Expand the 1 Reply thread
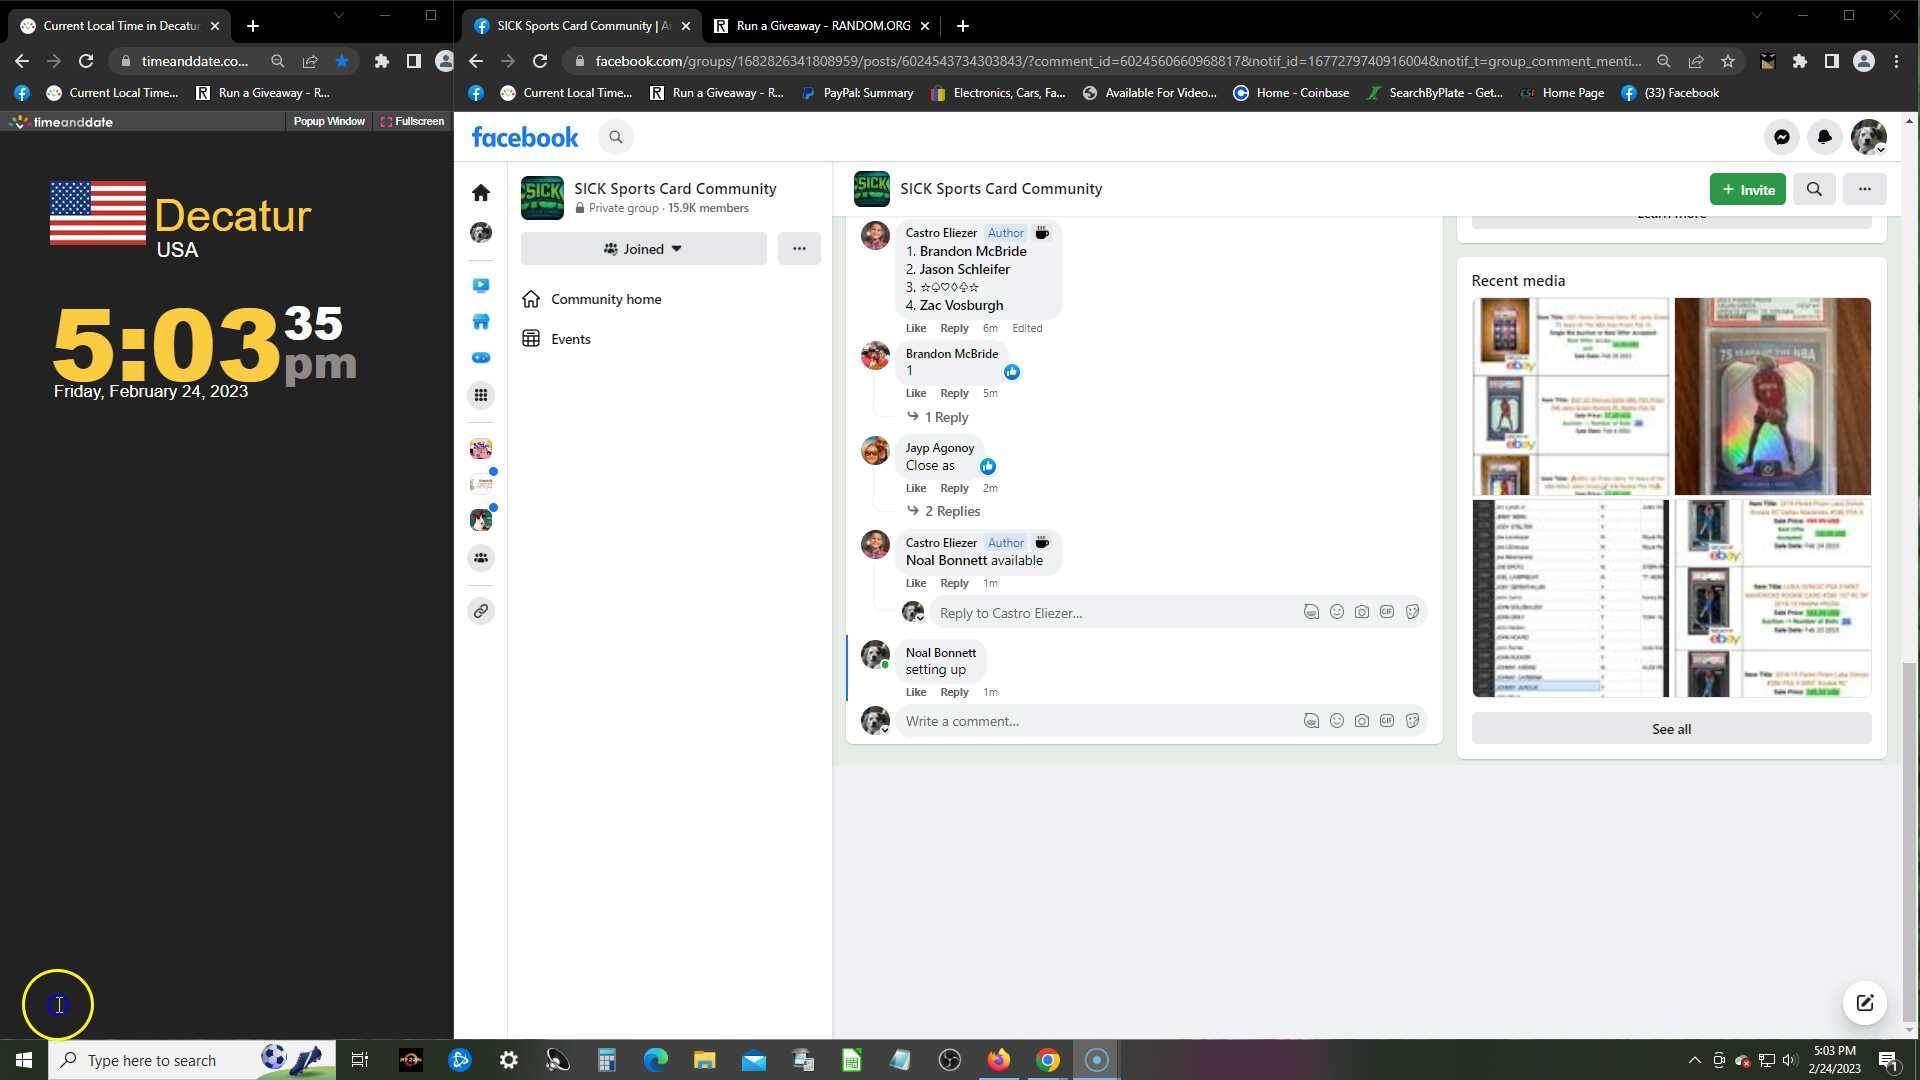 point(945,417)
